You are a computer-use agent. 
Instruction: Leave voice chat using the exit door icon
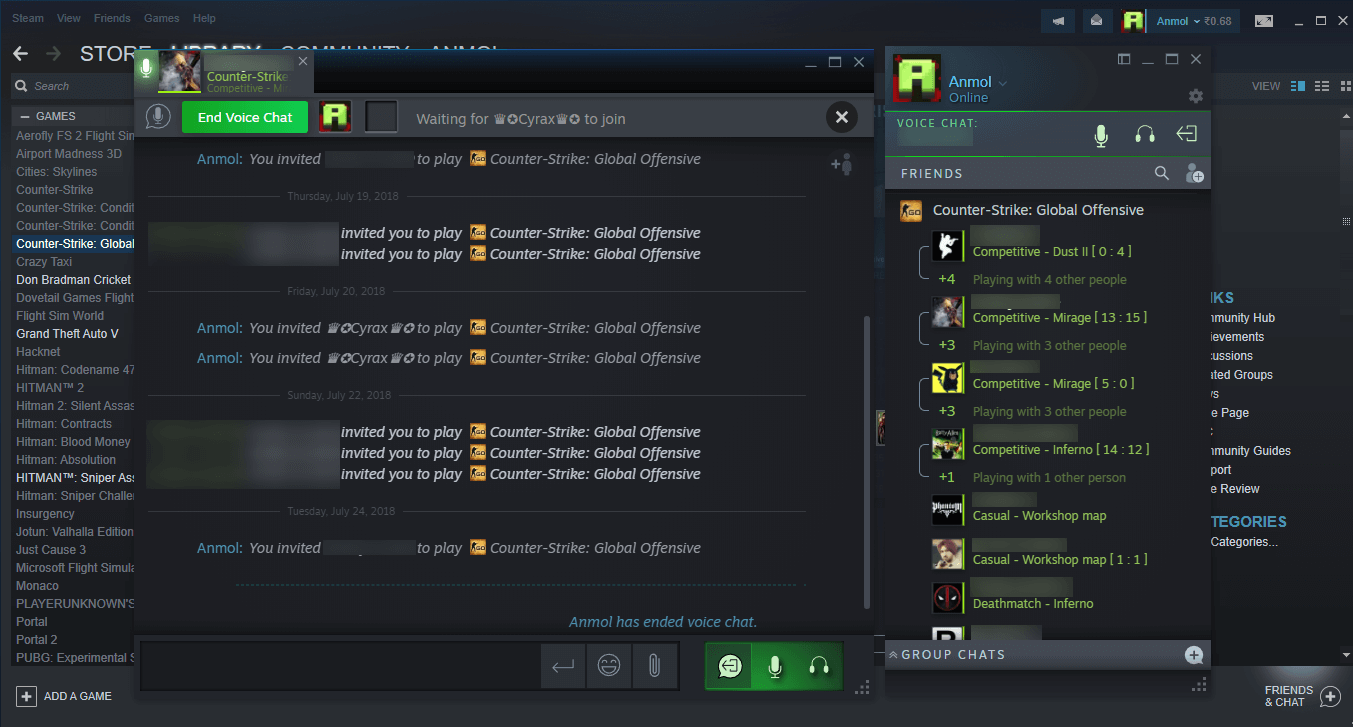pyautogui.click(x=1187, y=133)
